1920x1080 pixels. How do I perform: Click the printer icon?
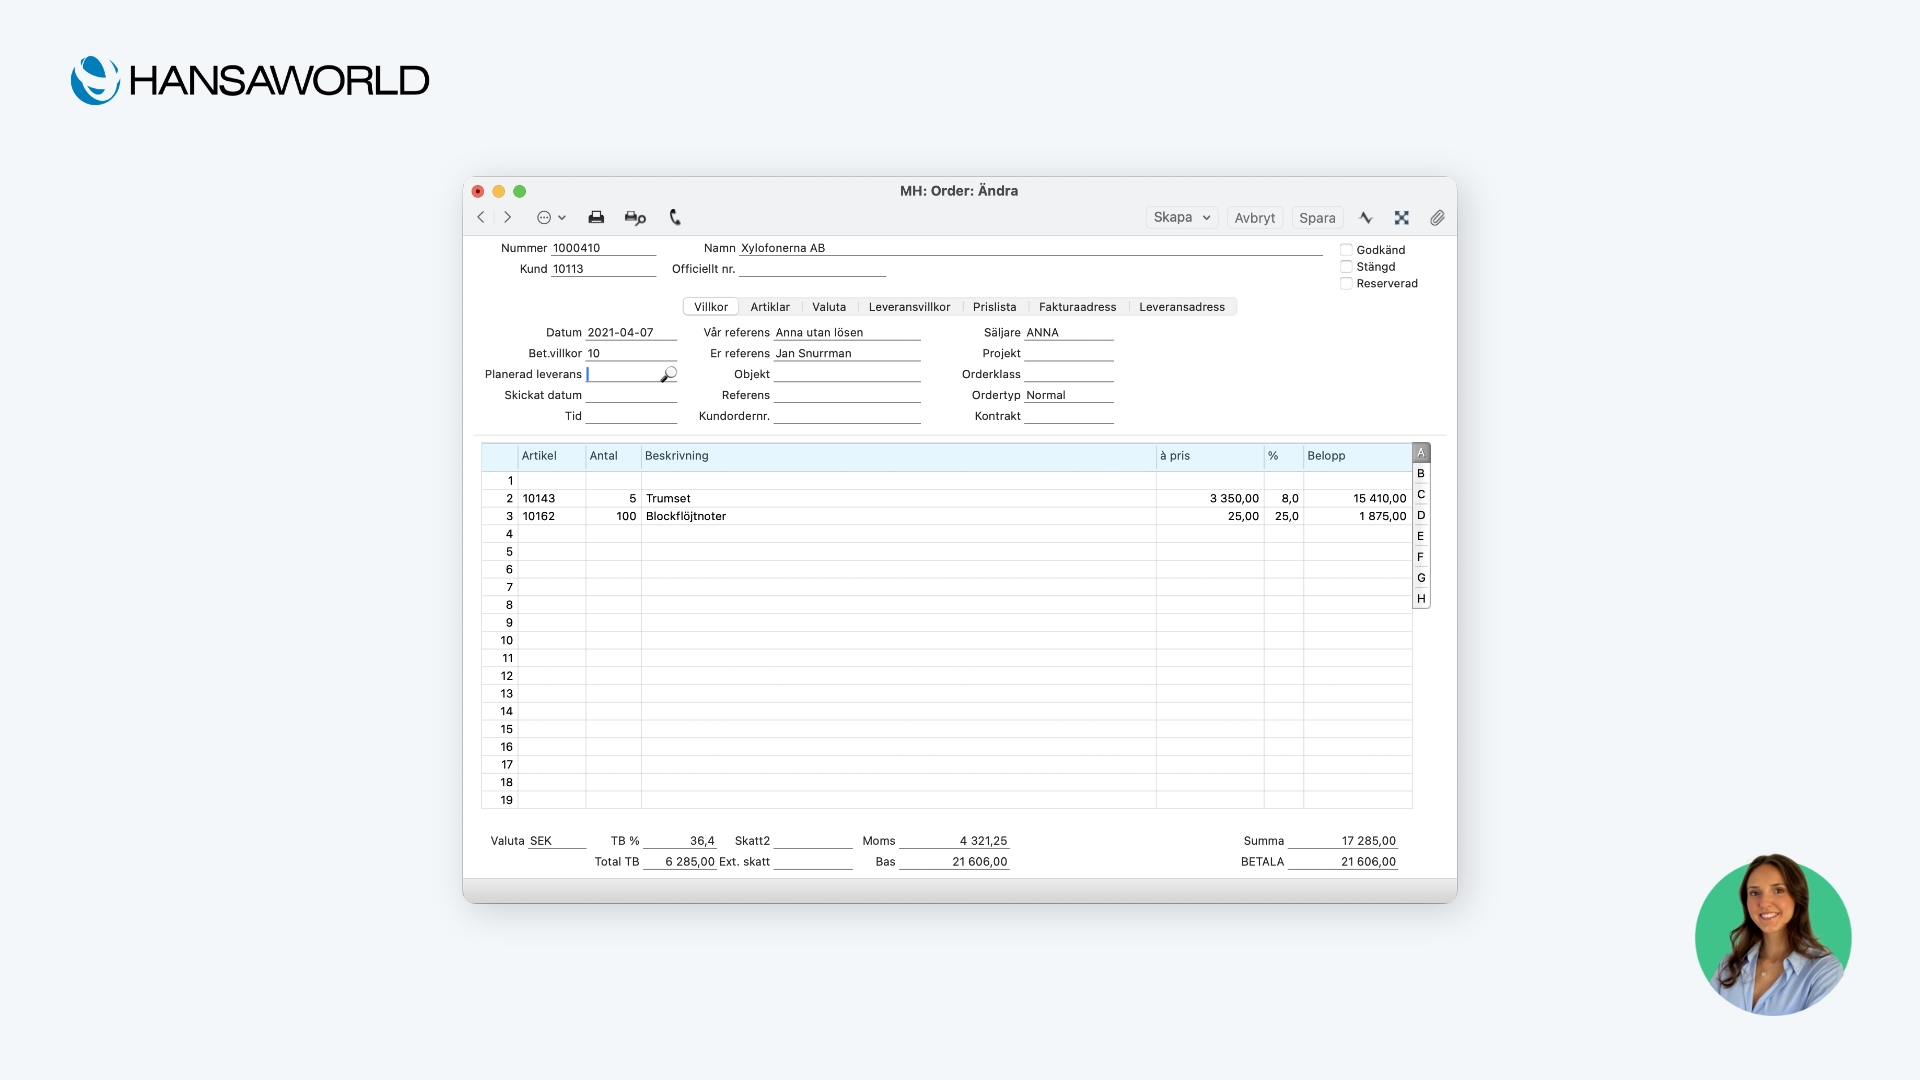click(596, 217)
